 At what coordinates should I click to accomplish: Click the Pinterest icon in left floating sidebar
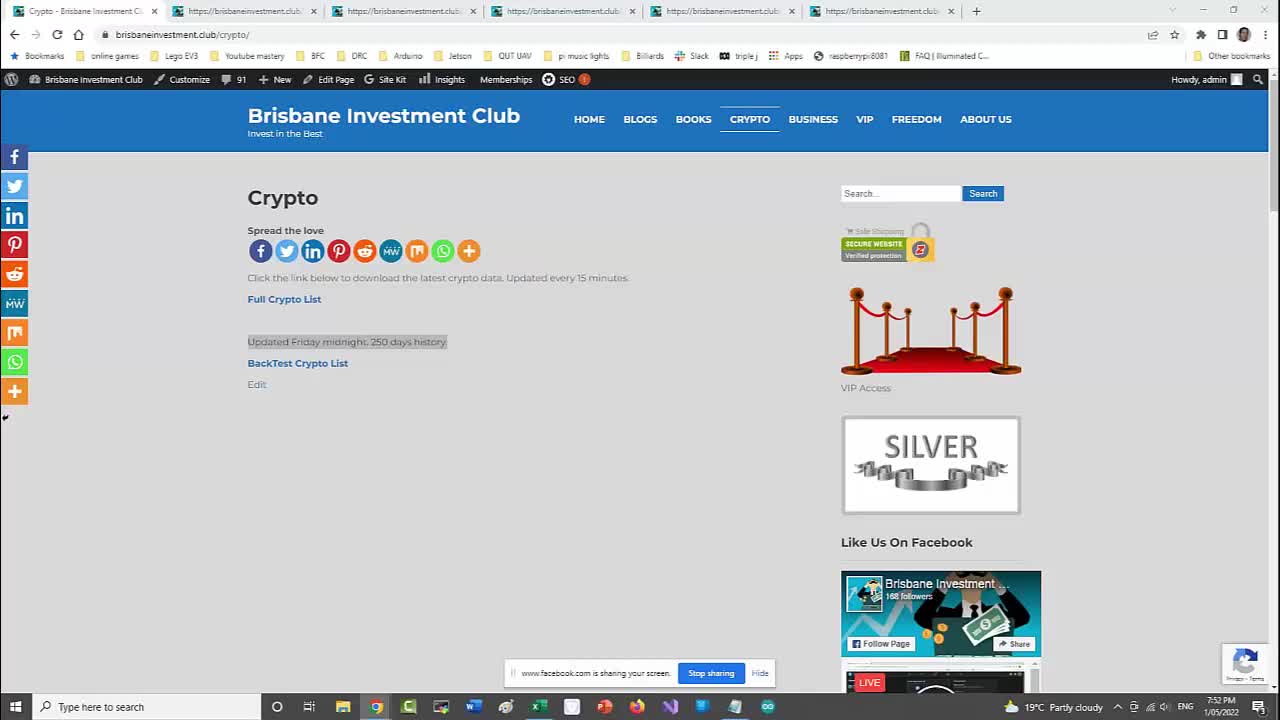pos(14,245)
